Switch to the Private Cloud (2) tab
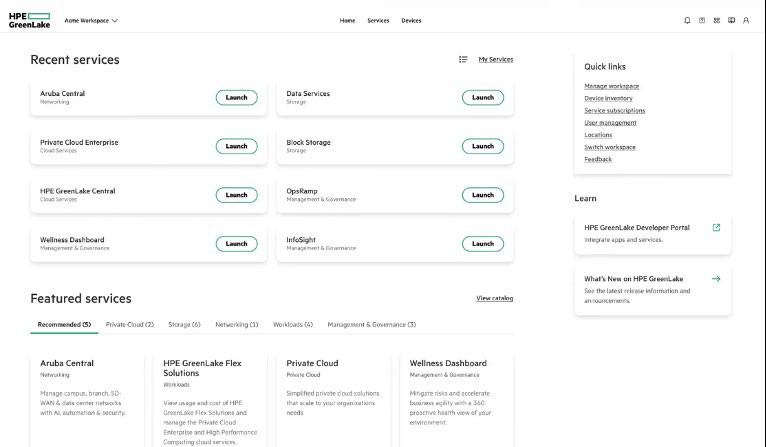Viewport: 766px width, 447px height. 129,325
